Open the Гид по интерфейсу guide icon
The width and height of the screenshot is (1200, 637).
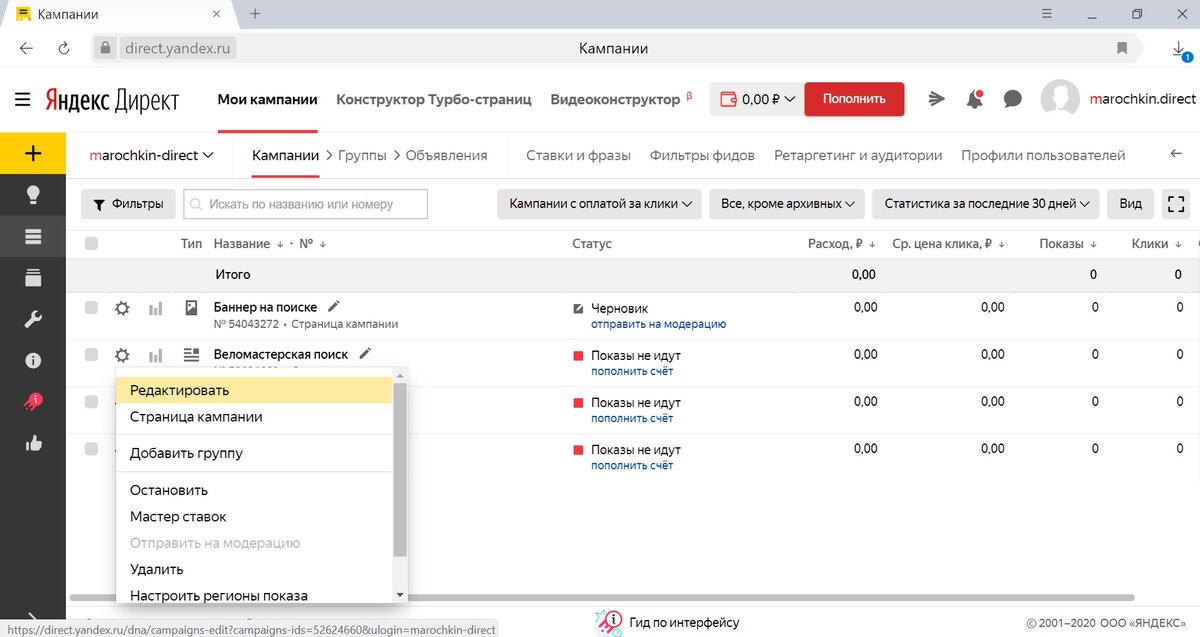(x=609, y=621)
